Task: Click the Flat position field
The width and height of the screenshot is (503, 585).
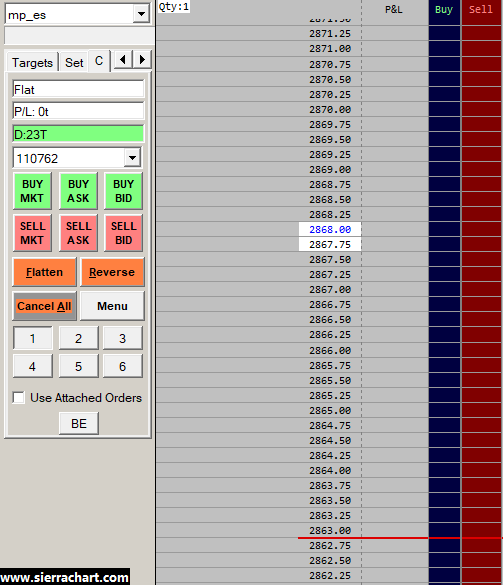Action: (78, 90)
